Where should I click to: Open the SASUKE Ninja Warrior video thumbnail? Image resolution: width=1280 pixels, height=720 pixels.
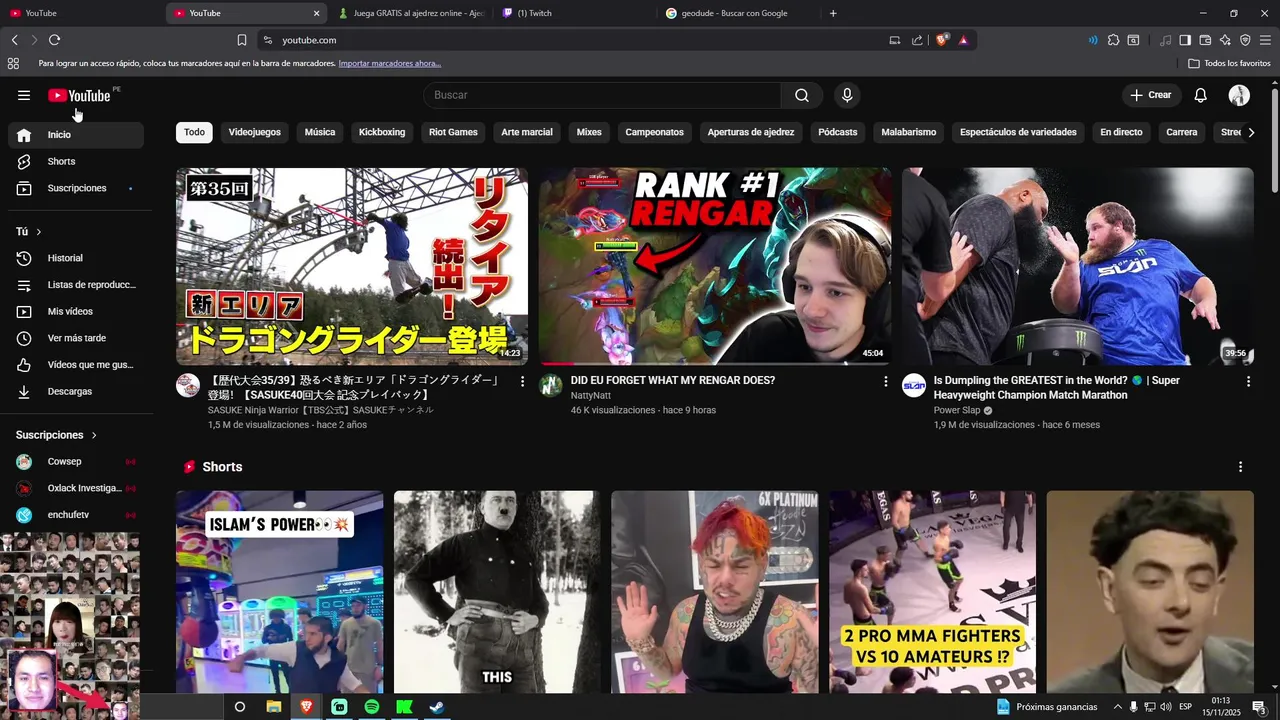(x=352, y=266)
